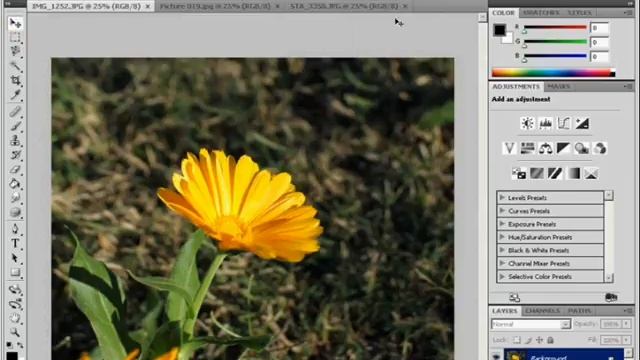Add a Curves adjustment layer
The image size is (640, 360).
563,123
